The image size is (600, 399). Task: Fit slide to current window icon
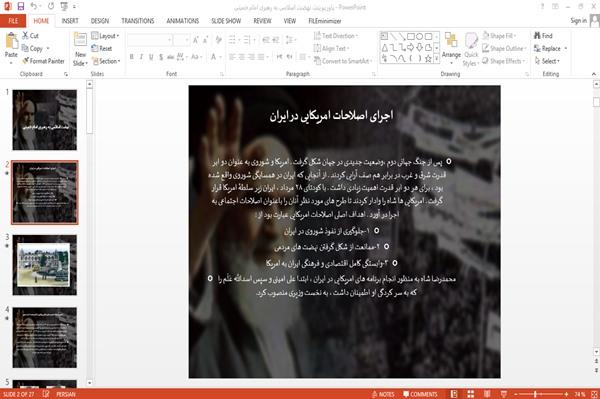tap(594, 394)
